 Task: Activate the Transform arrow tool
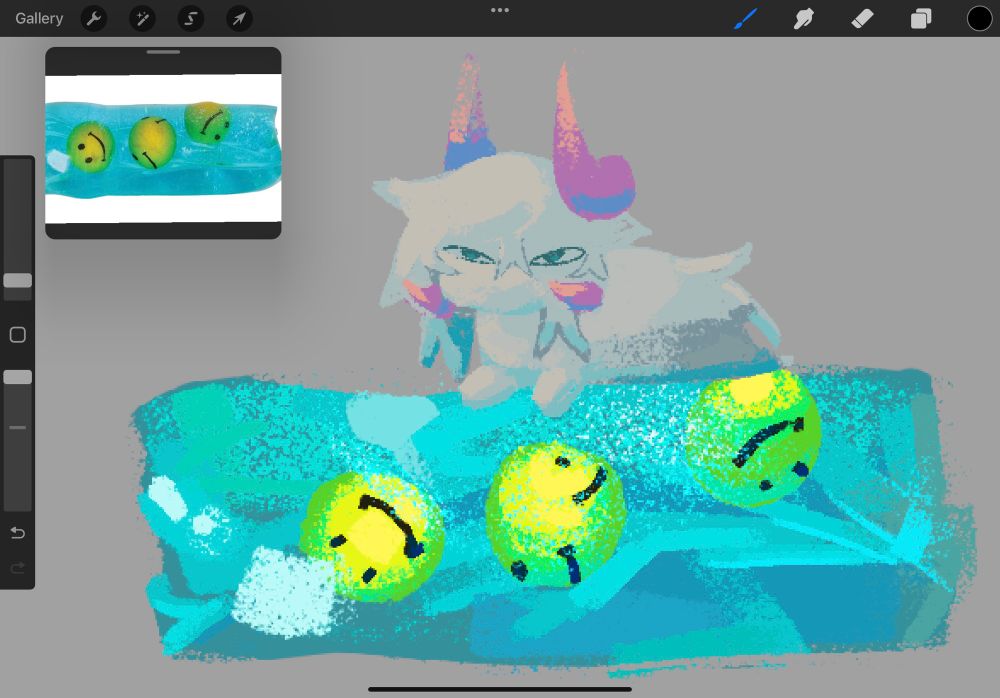pos(239,19)
